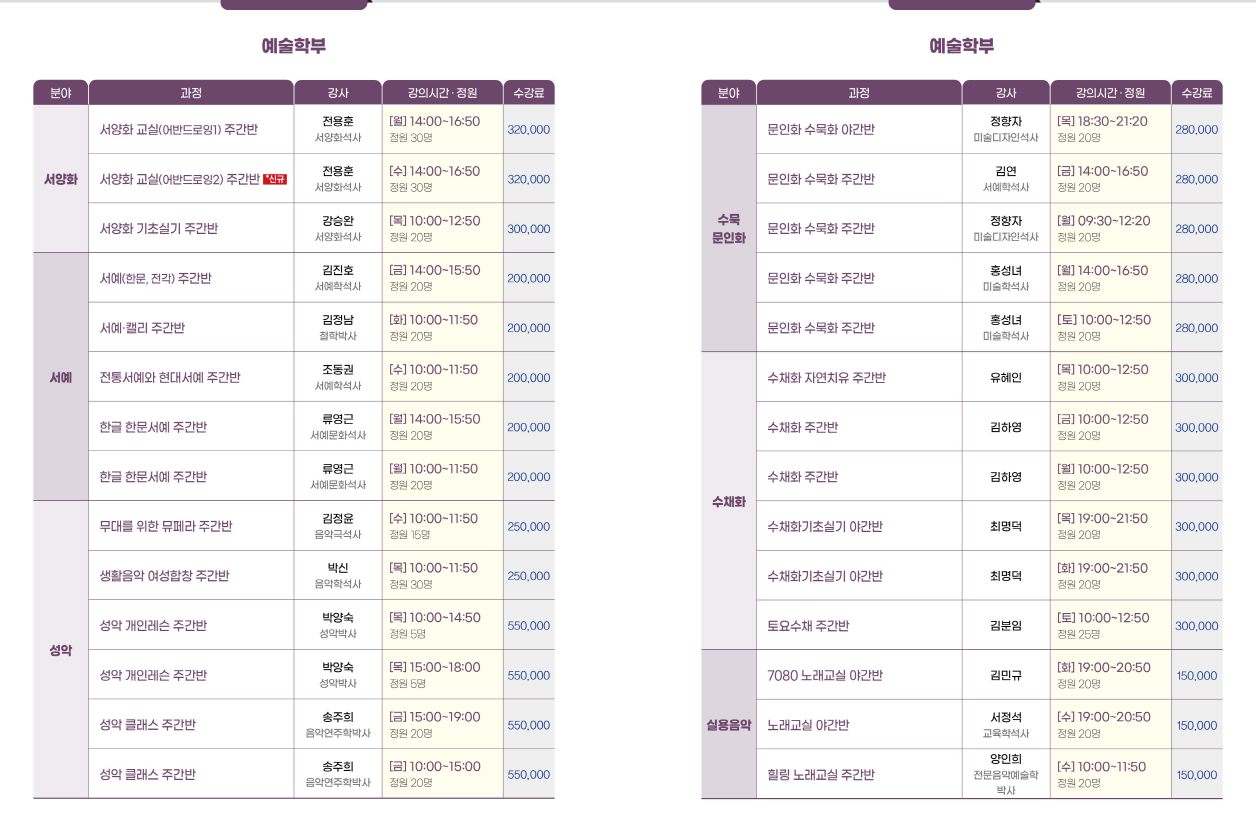Select the 서예 category cell
The image size is (1256, 814).
tap(60, 377)
